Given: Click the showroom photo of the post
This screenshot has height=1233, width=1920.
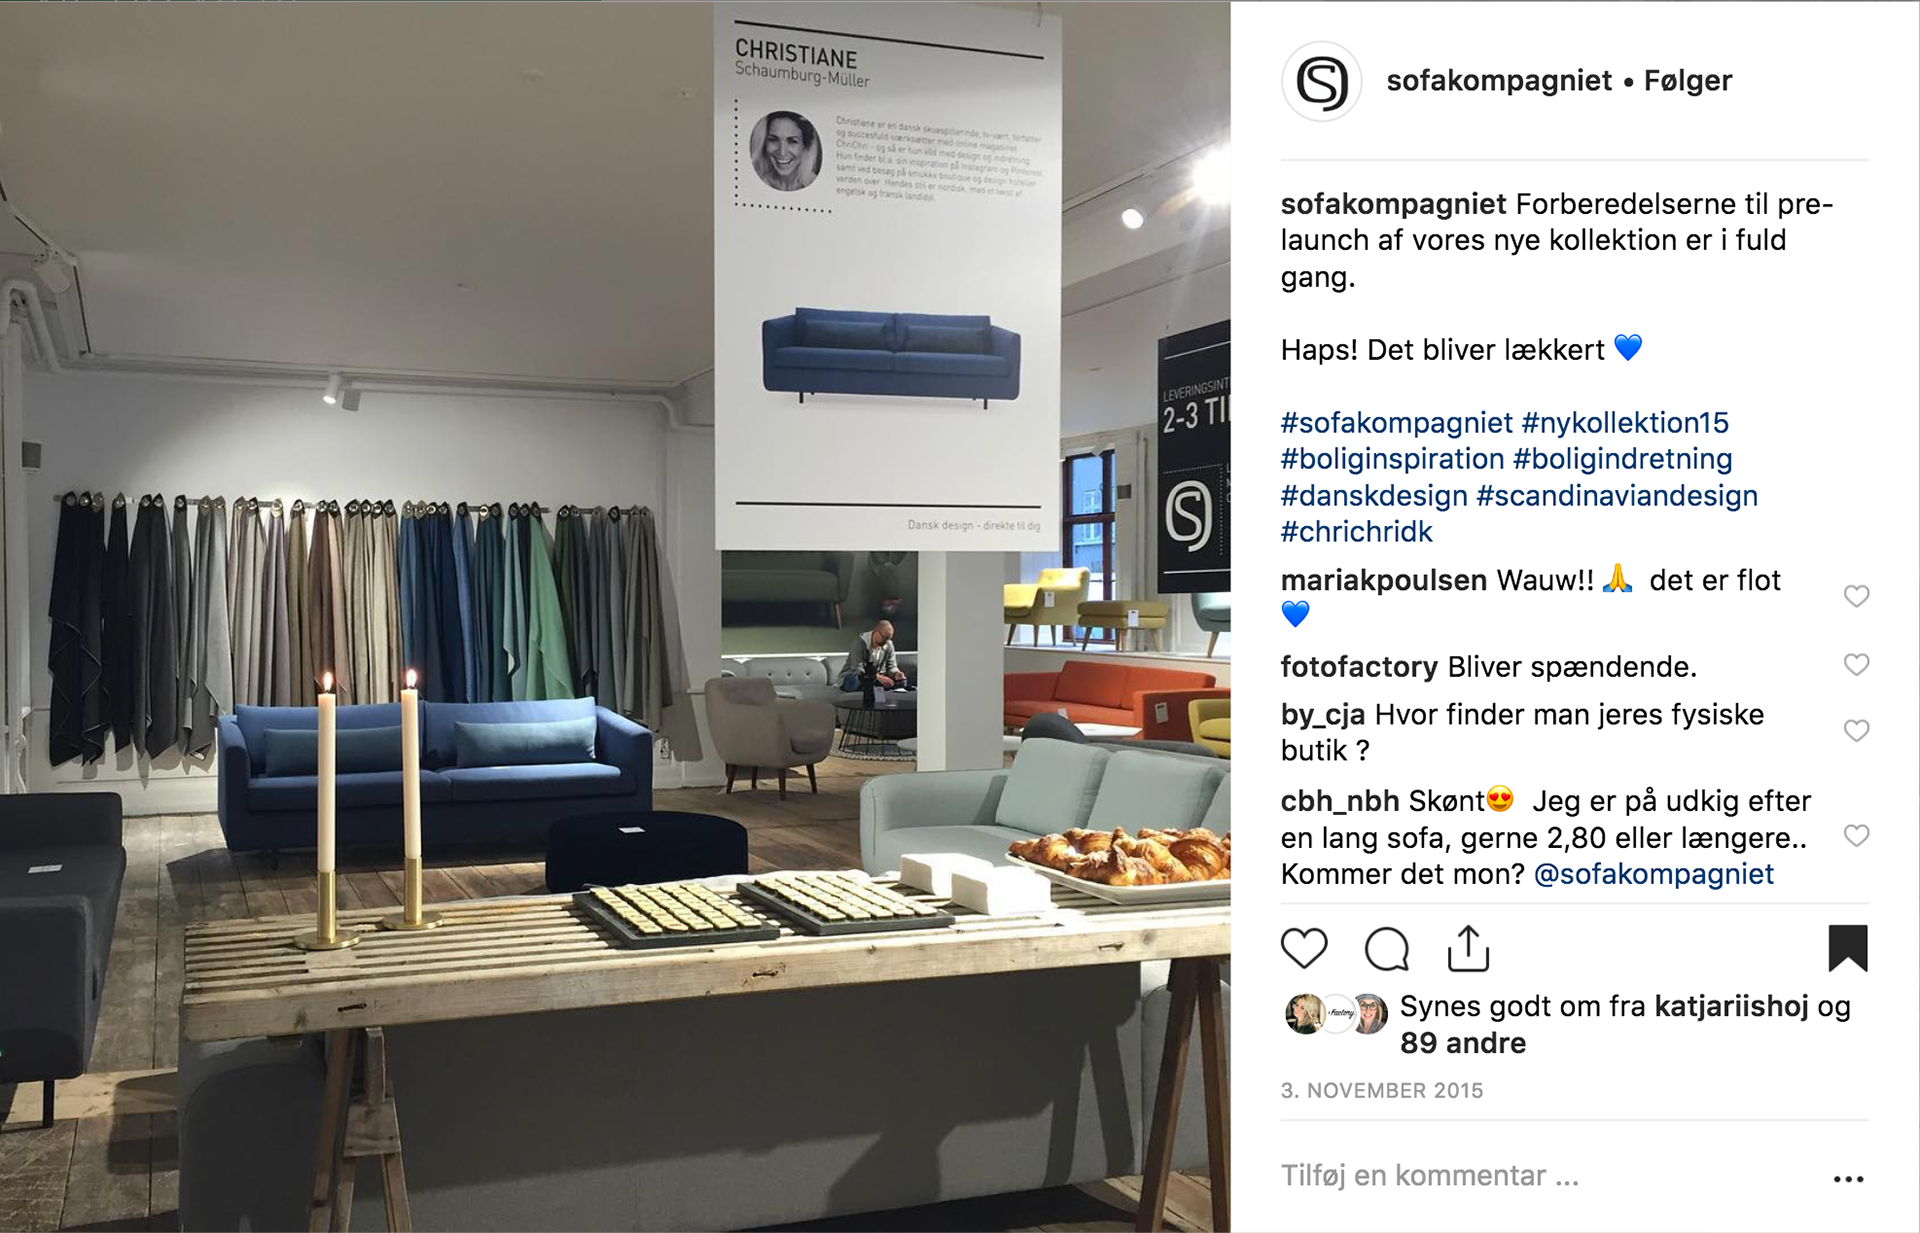Looking at the screenshot, I should pyautogui.click(x=615, y=617).
